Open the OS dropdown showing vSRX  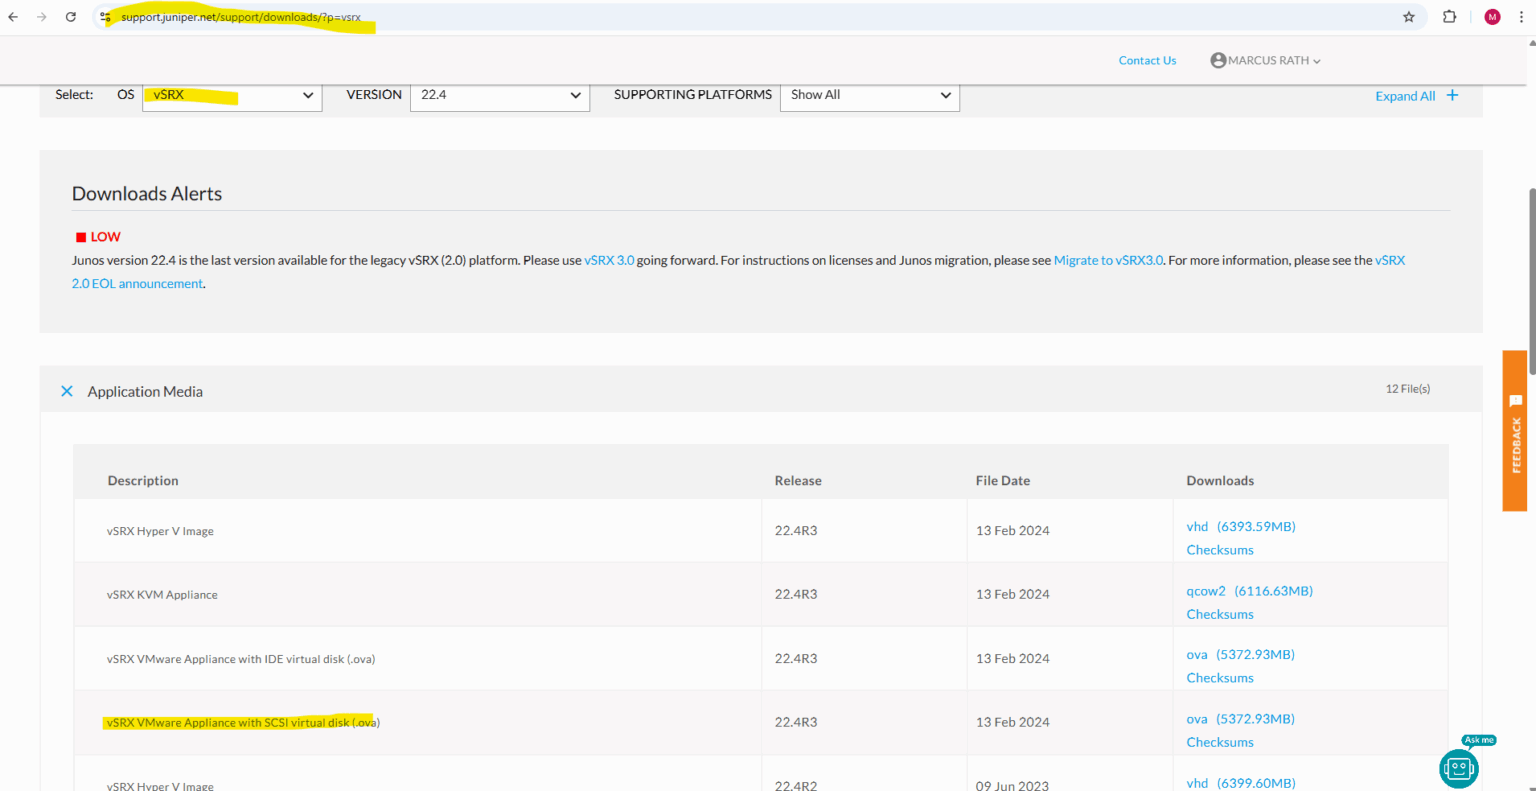(232, 95)
